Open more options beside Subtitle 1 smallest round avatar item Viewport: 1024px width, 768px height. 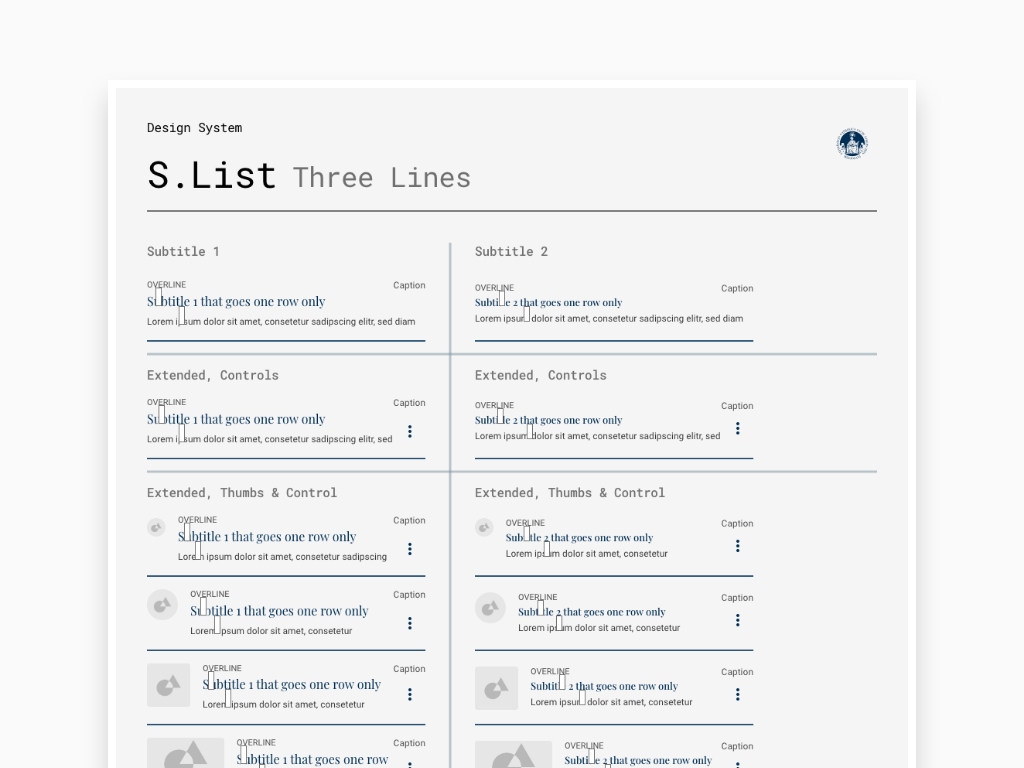point(410,549)
